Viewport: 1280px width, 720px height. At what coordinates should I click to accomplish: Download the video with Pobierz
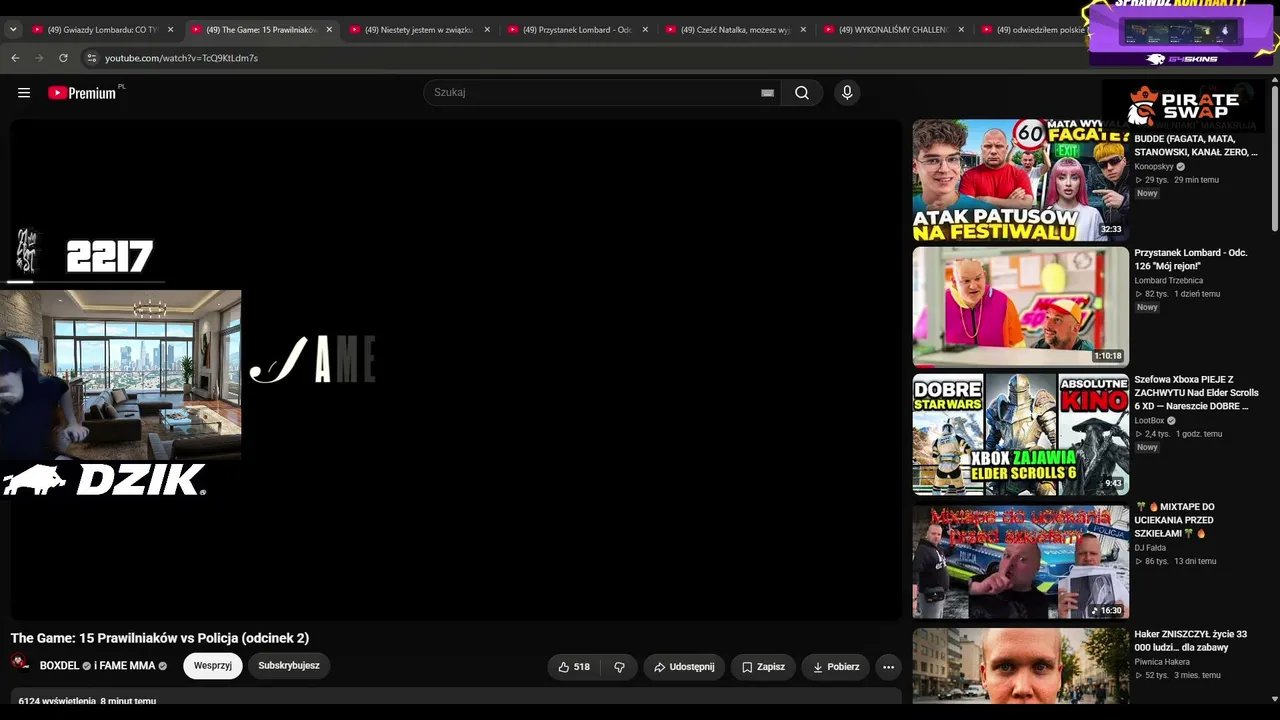pos(835,667)
